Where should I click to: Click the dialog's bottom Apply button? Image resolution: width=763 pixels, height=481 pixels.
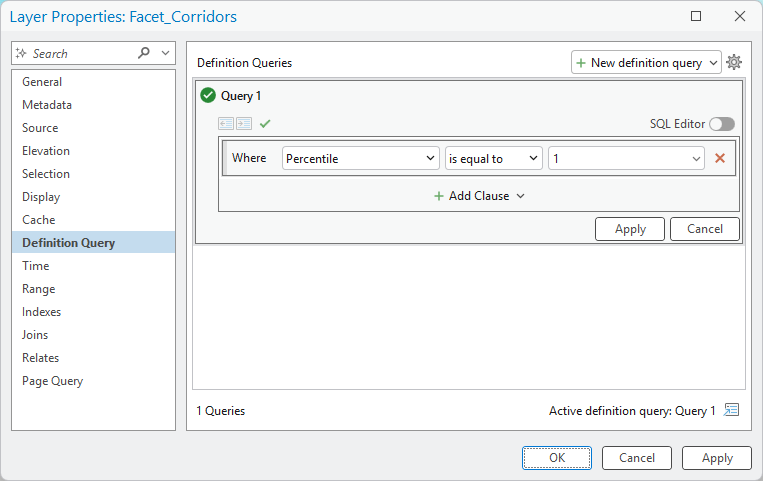tap(717, 458)
